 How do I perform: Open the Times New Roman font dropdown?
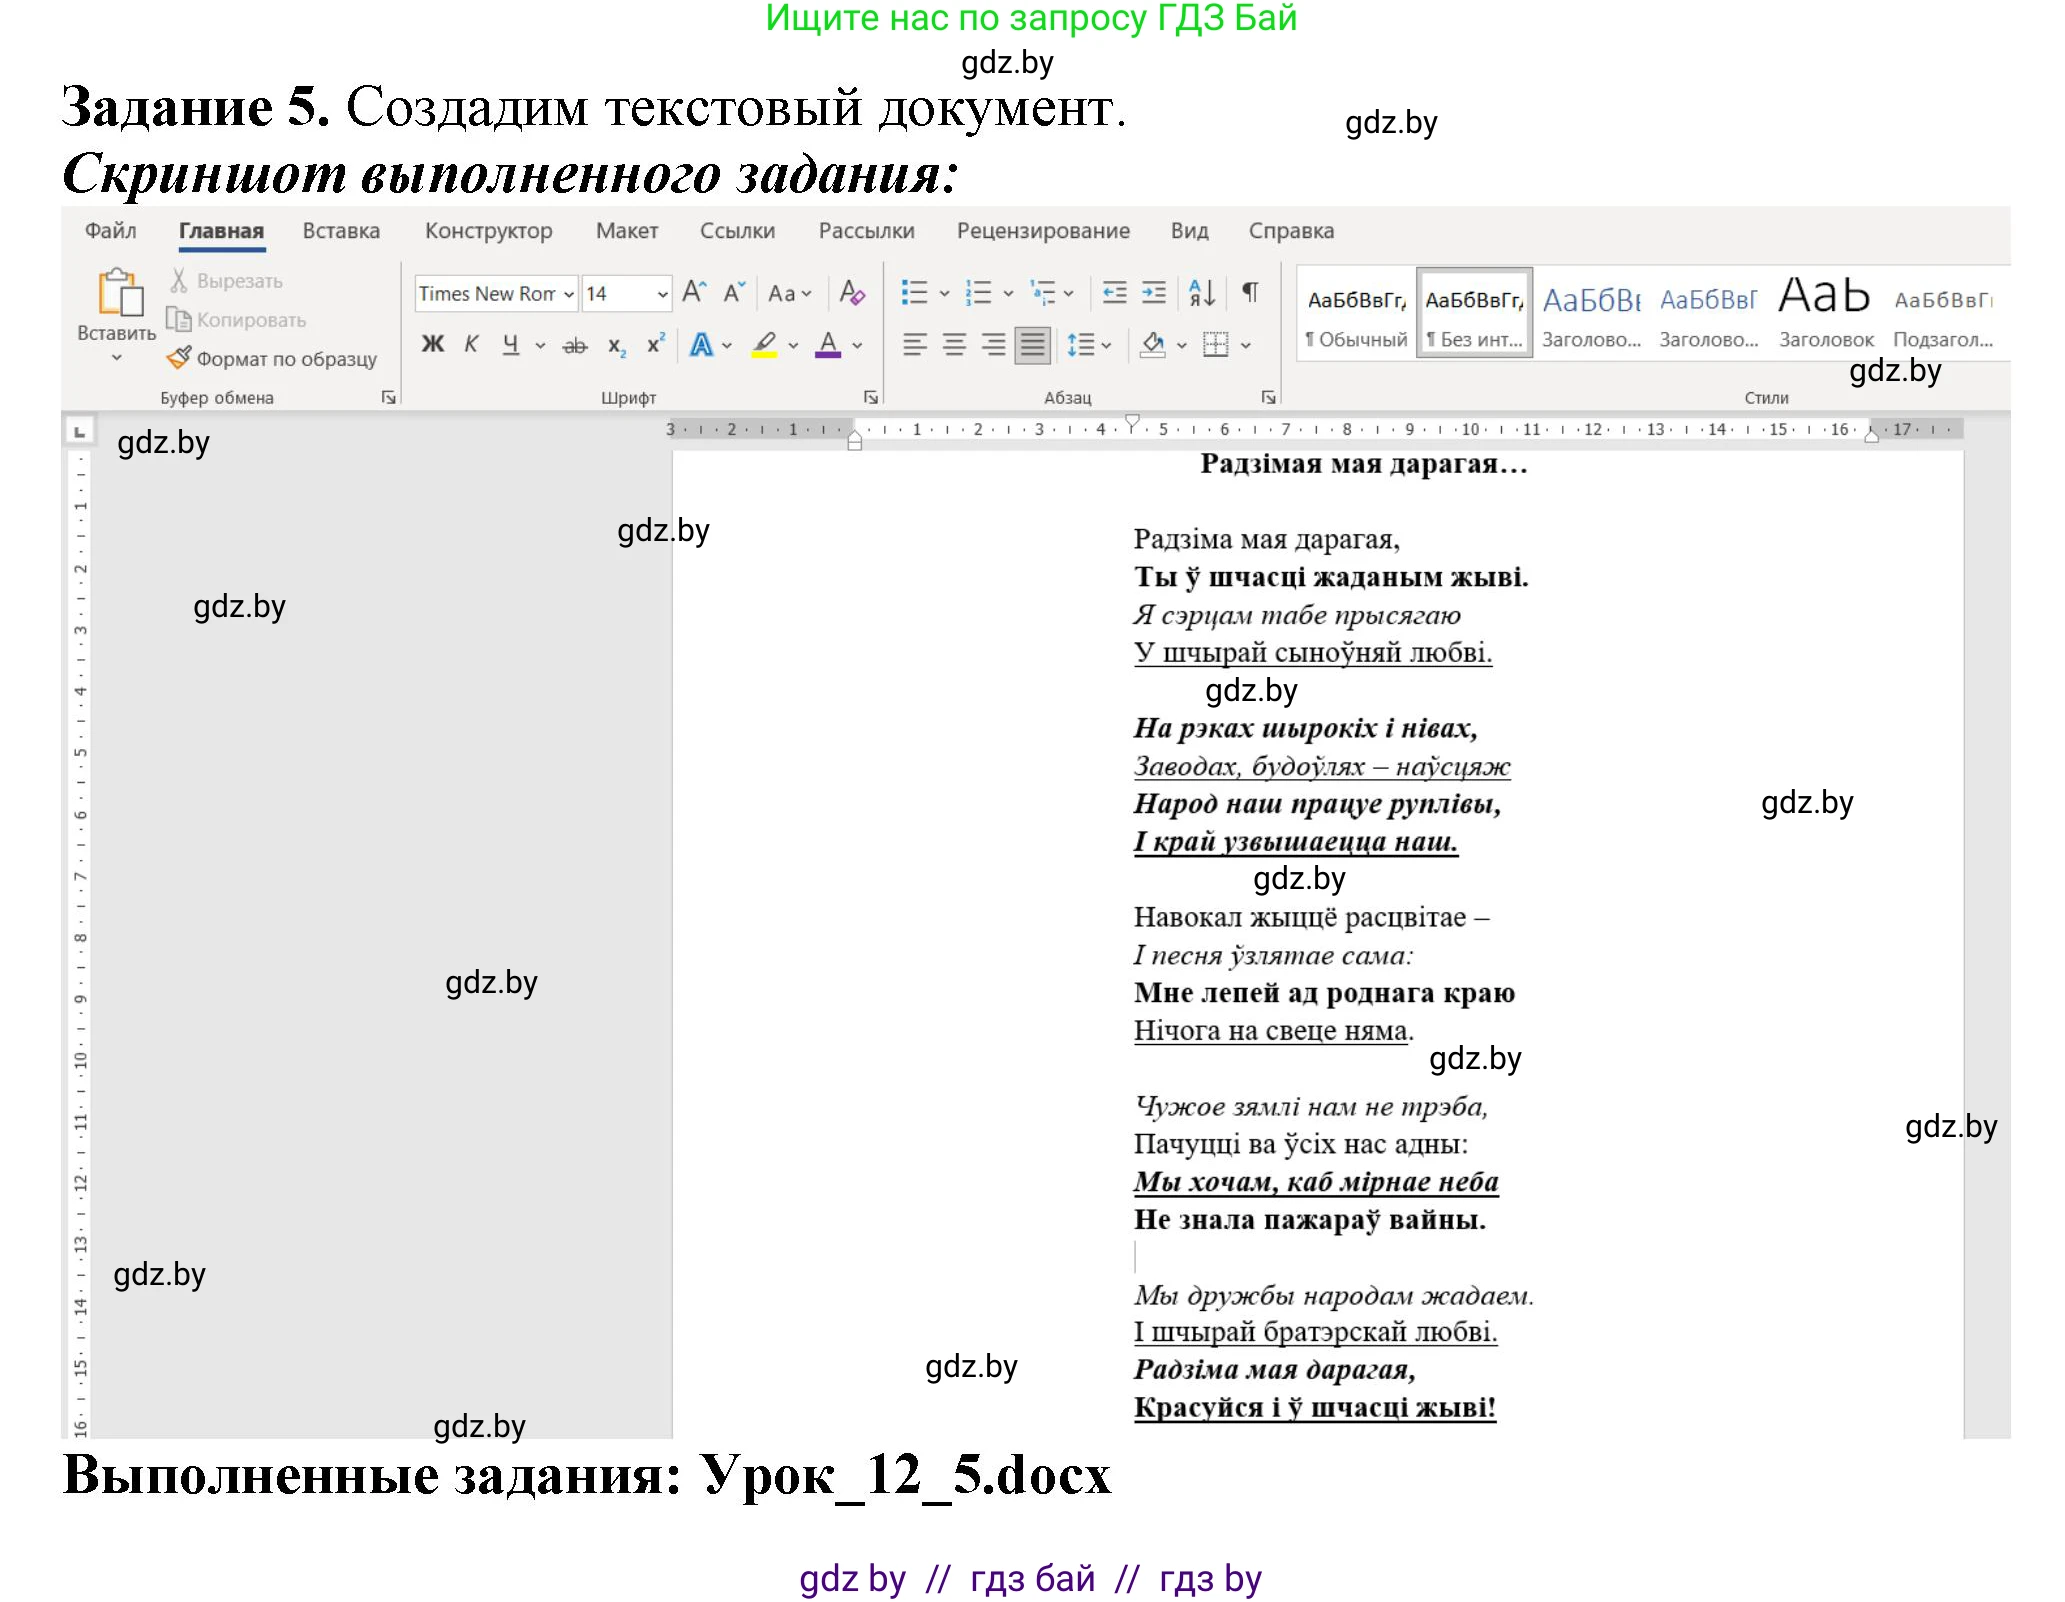(567, 293)
